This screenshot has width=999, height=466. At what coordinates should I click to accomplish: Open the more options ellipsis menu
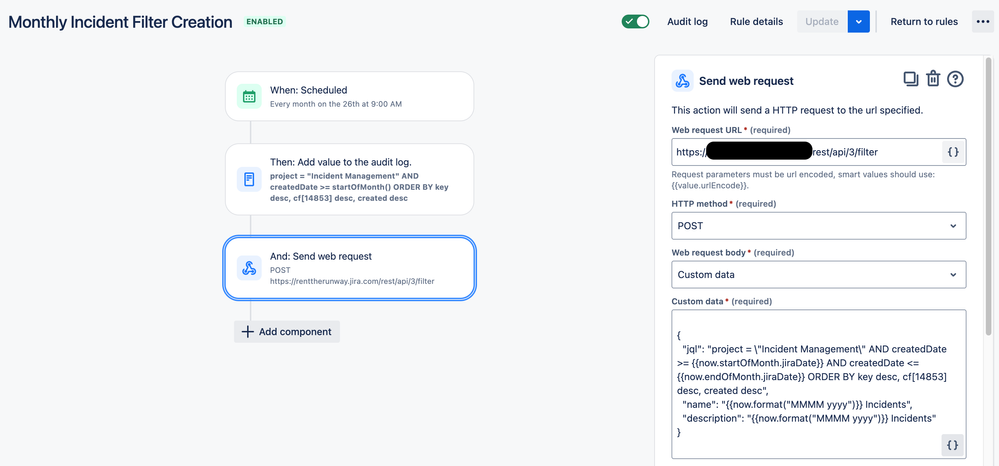coord(982,21)
